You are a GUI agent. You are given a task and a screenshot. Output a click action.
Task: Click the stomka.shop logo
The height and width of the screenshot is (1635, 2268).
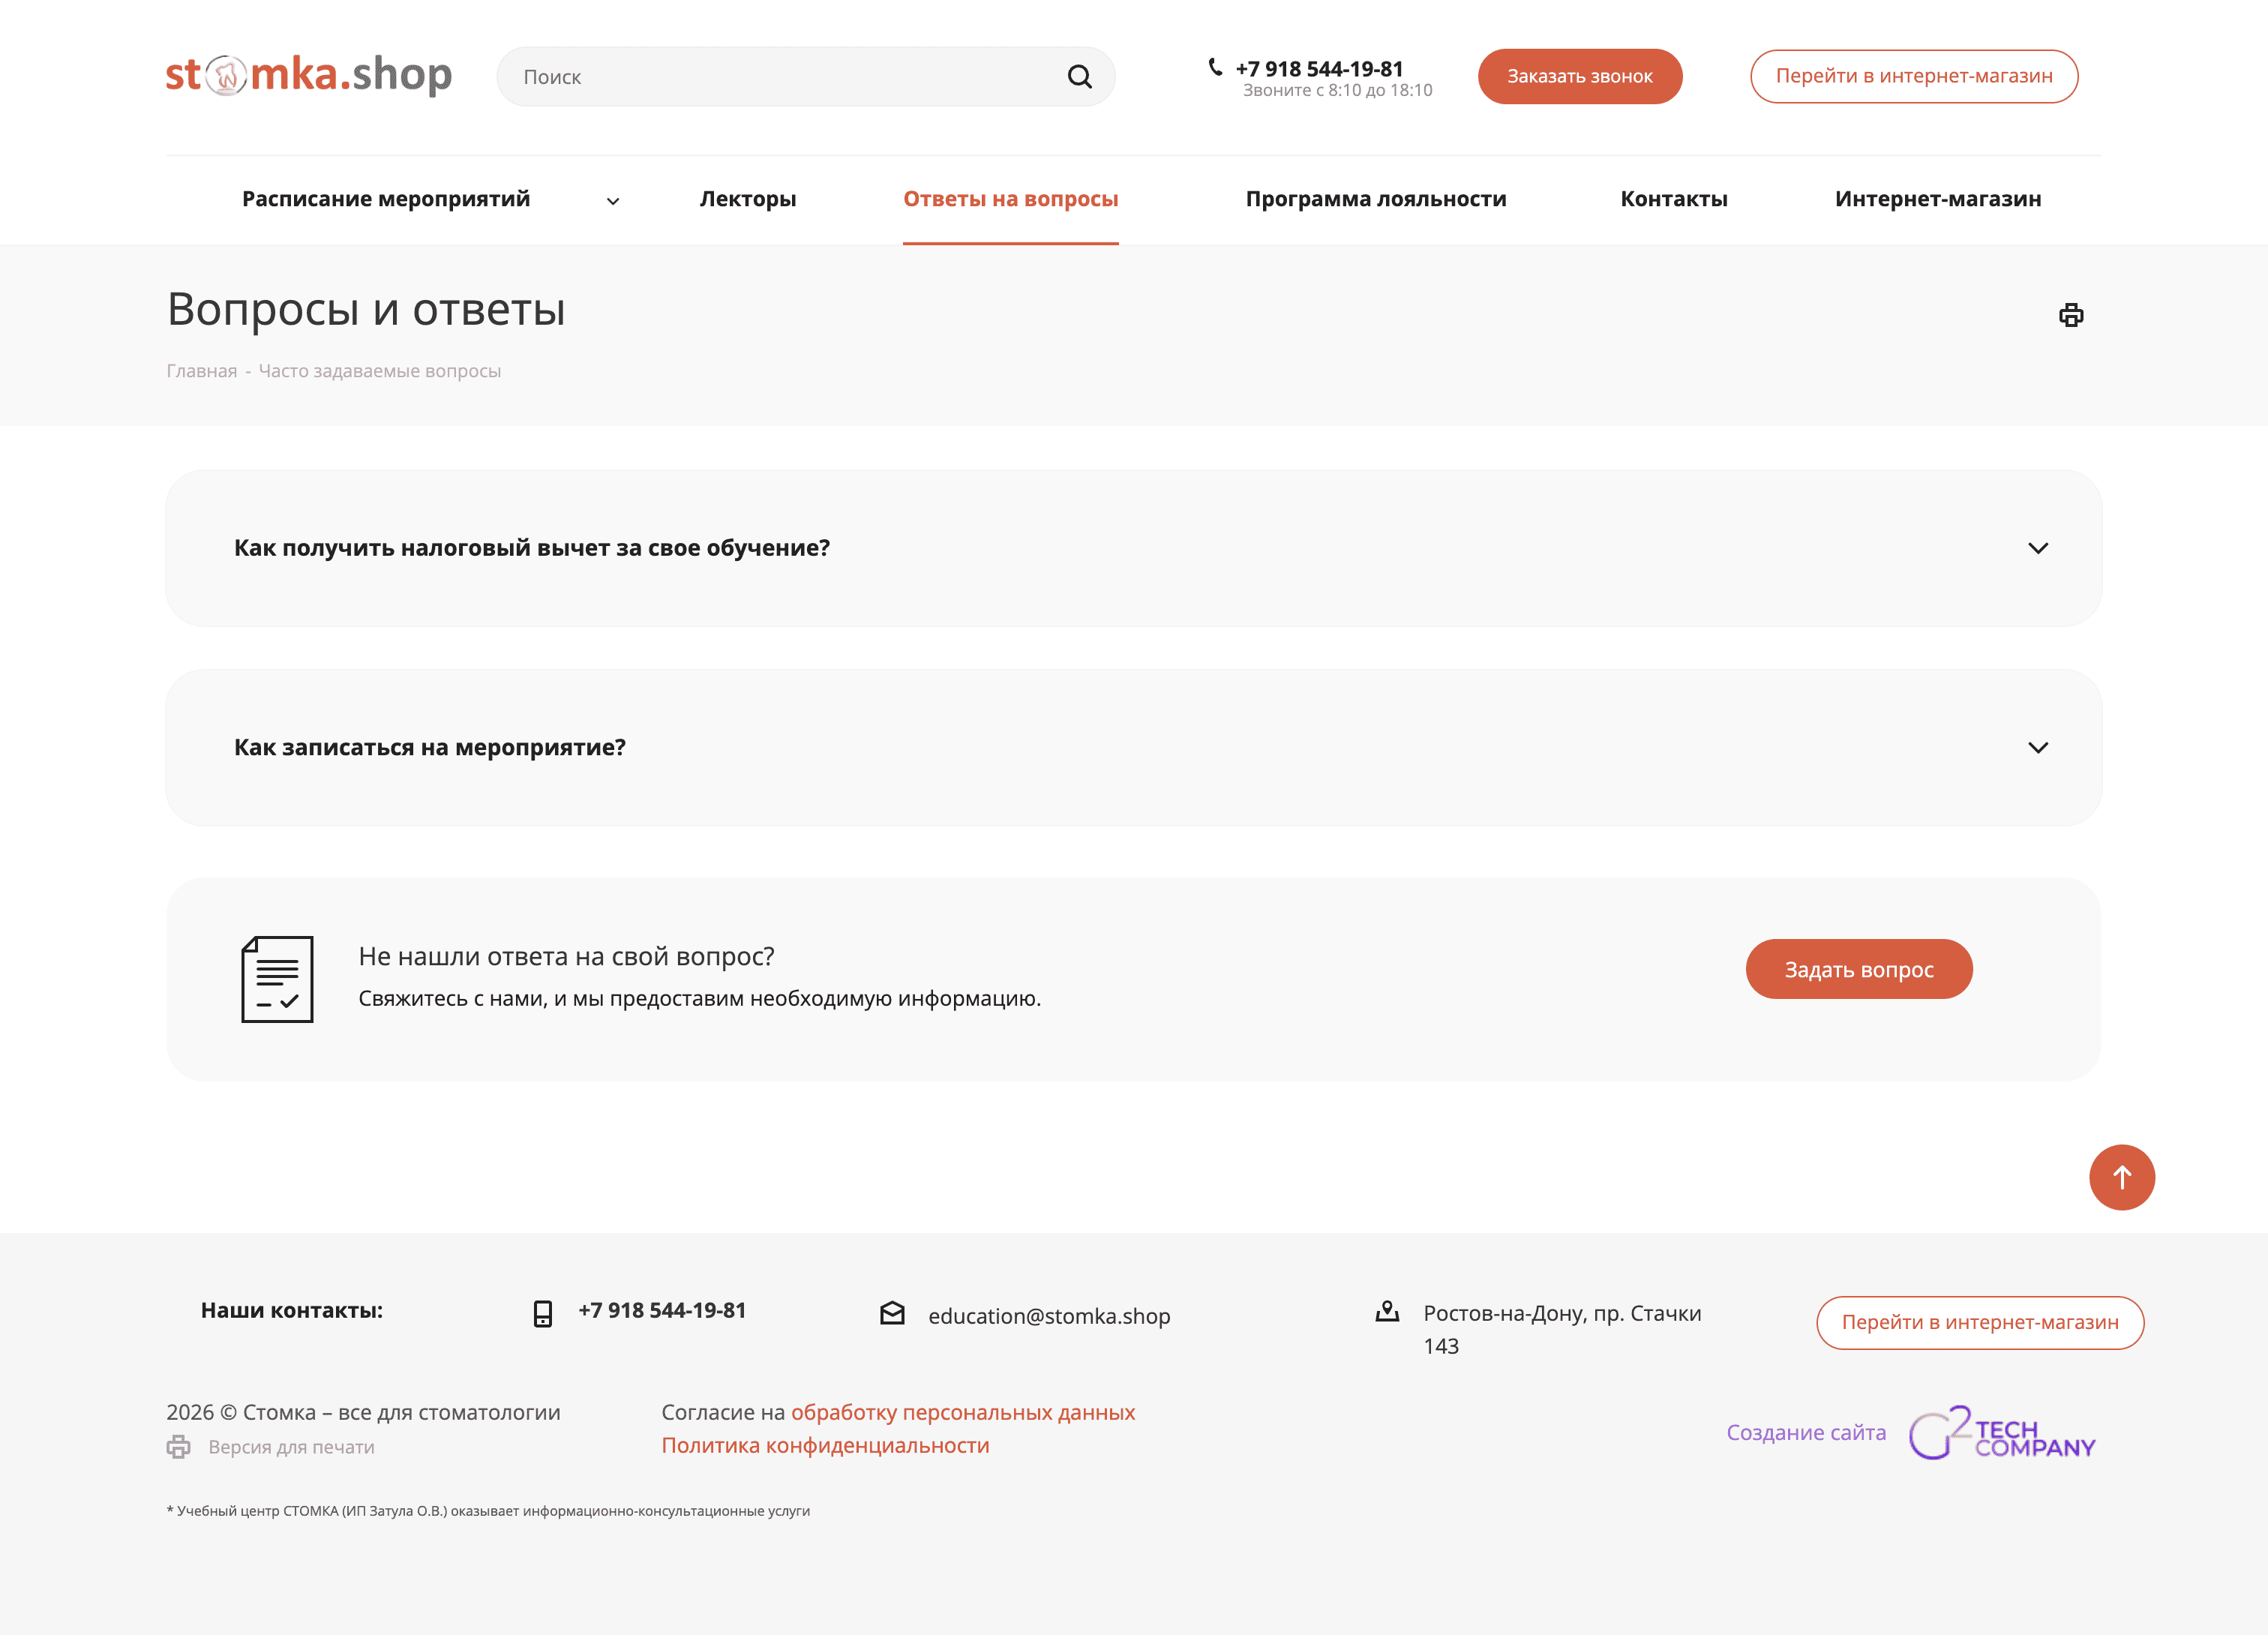point(309,75)
